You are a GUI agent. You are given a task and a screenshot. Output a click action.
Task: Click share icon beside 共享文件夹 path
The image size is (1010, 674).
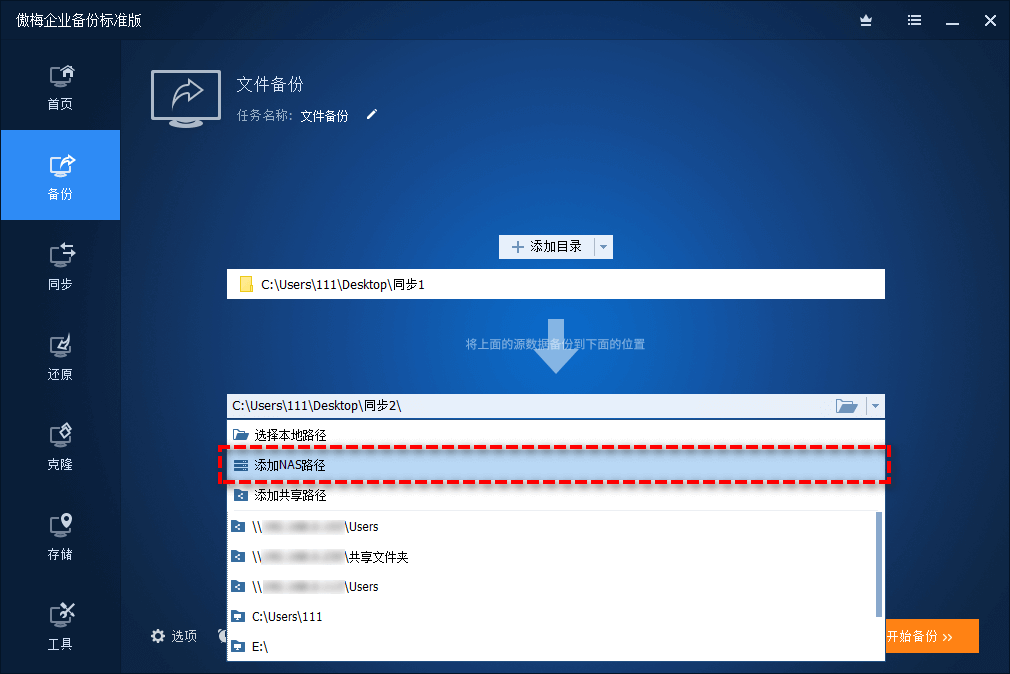(238, 556)
